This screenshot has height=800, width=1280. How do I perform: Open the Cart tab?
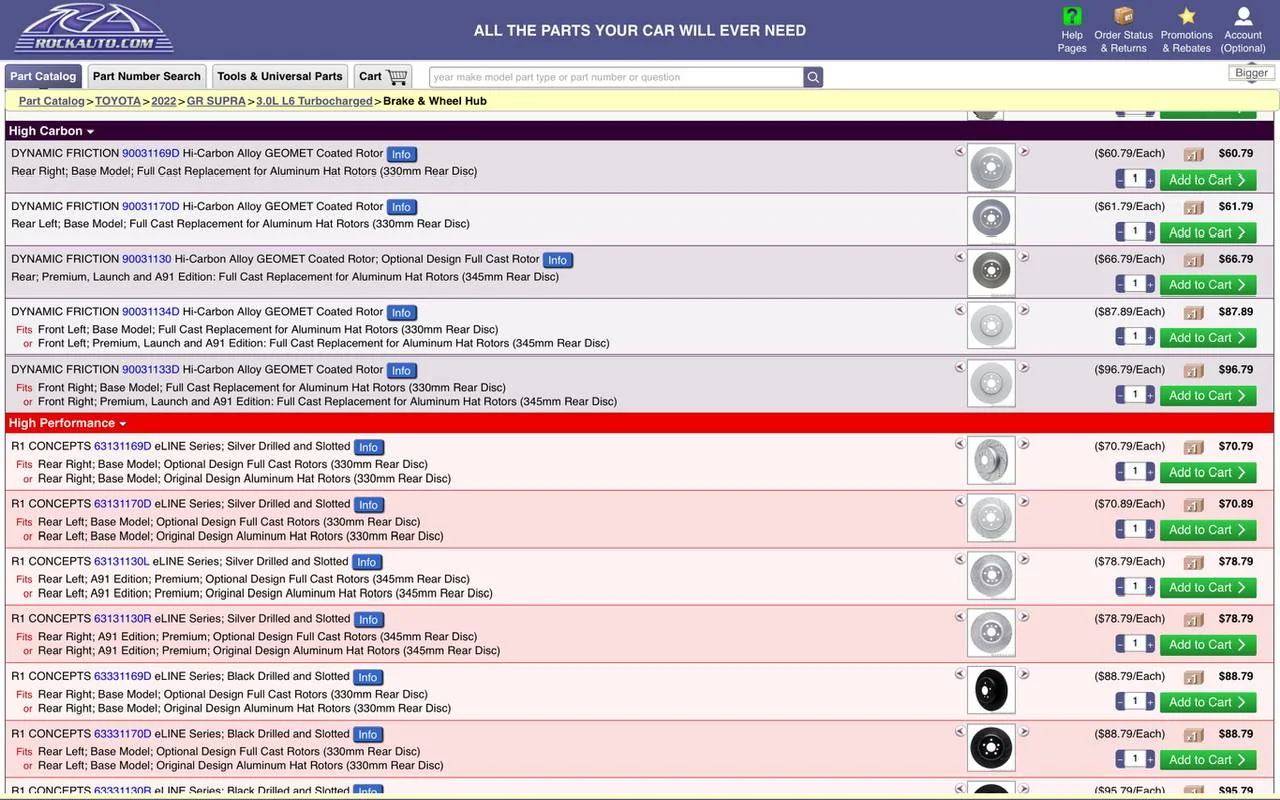[383, 76]
